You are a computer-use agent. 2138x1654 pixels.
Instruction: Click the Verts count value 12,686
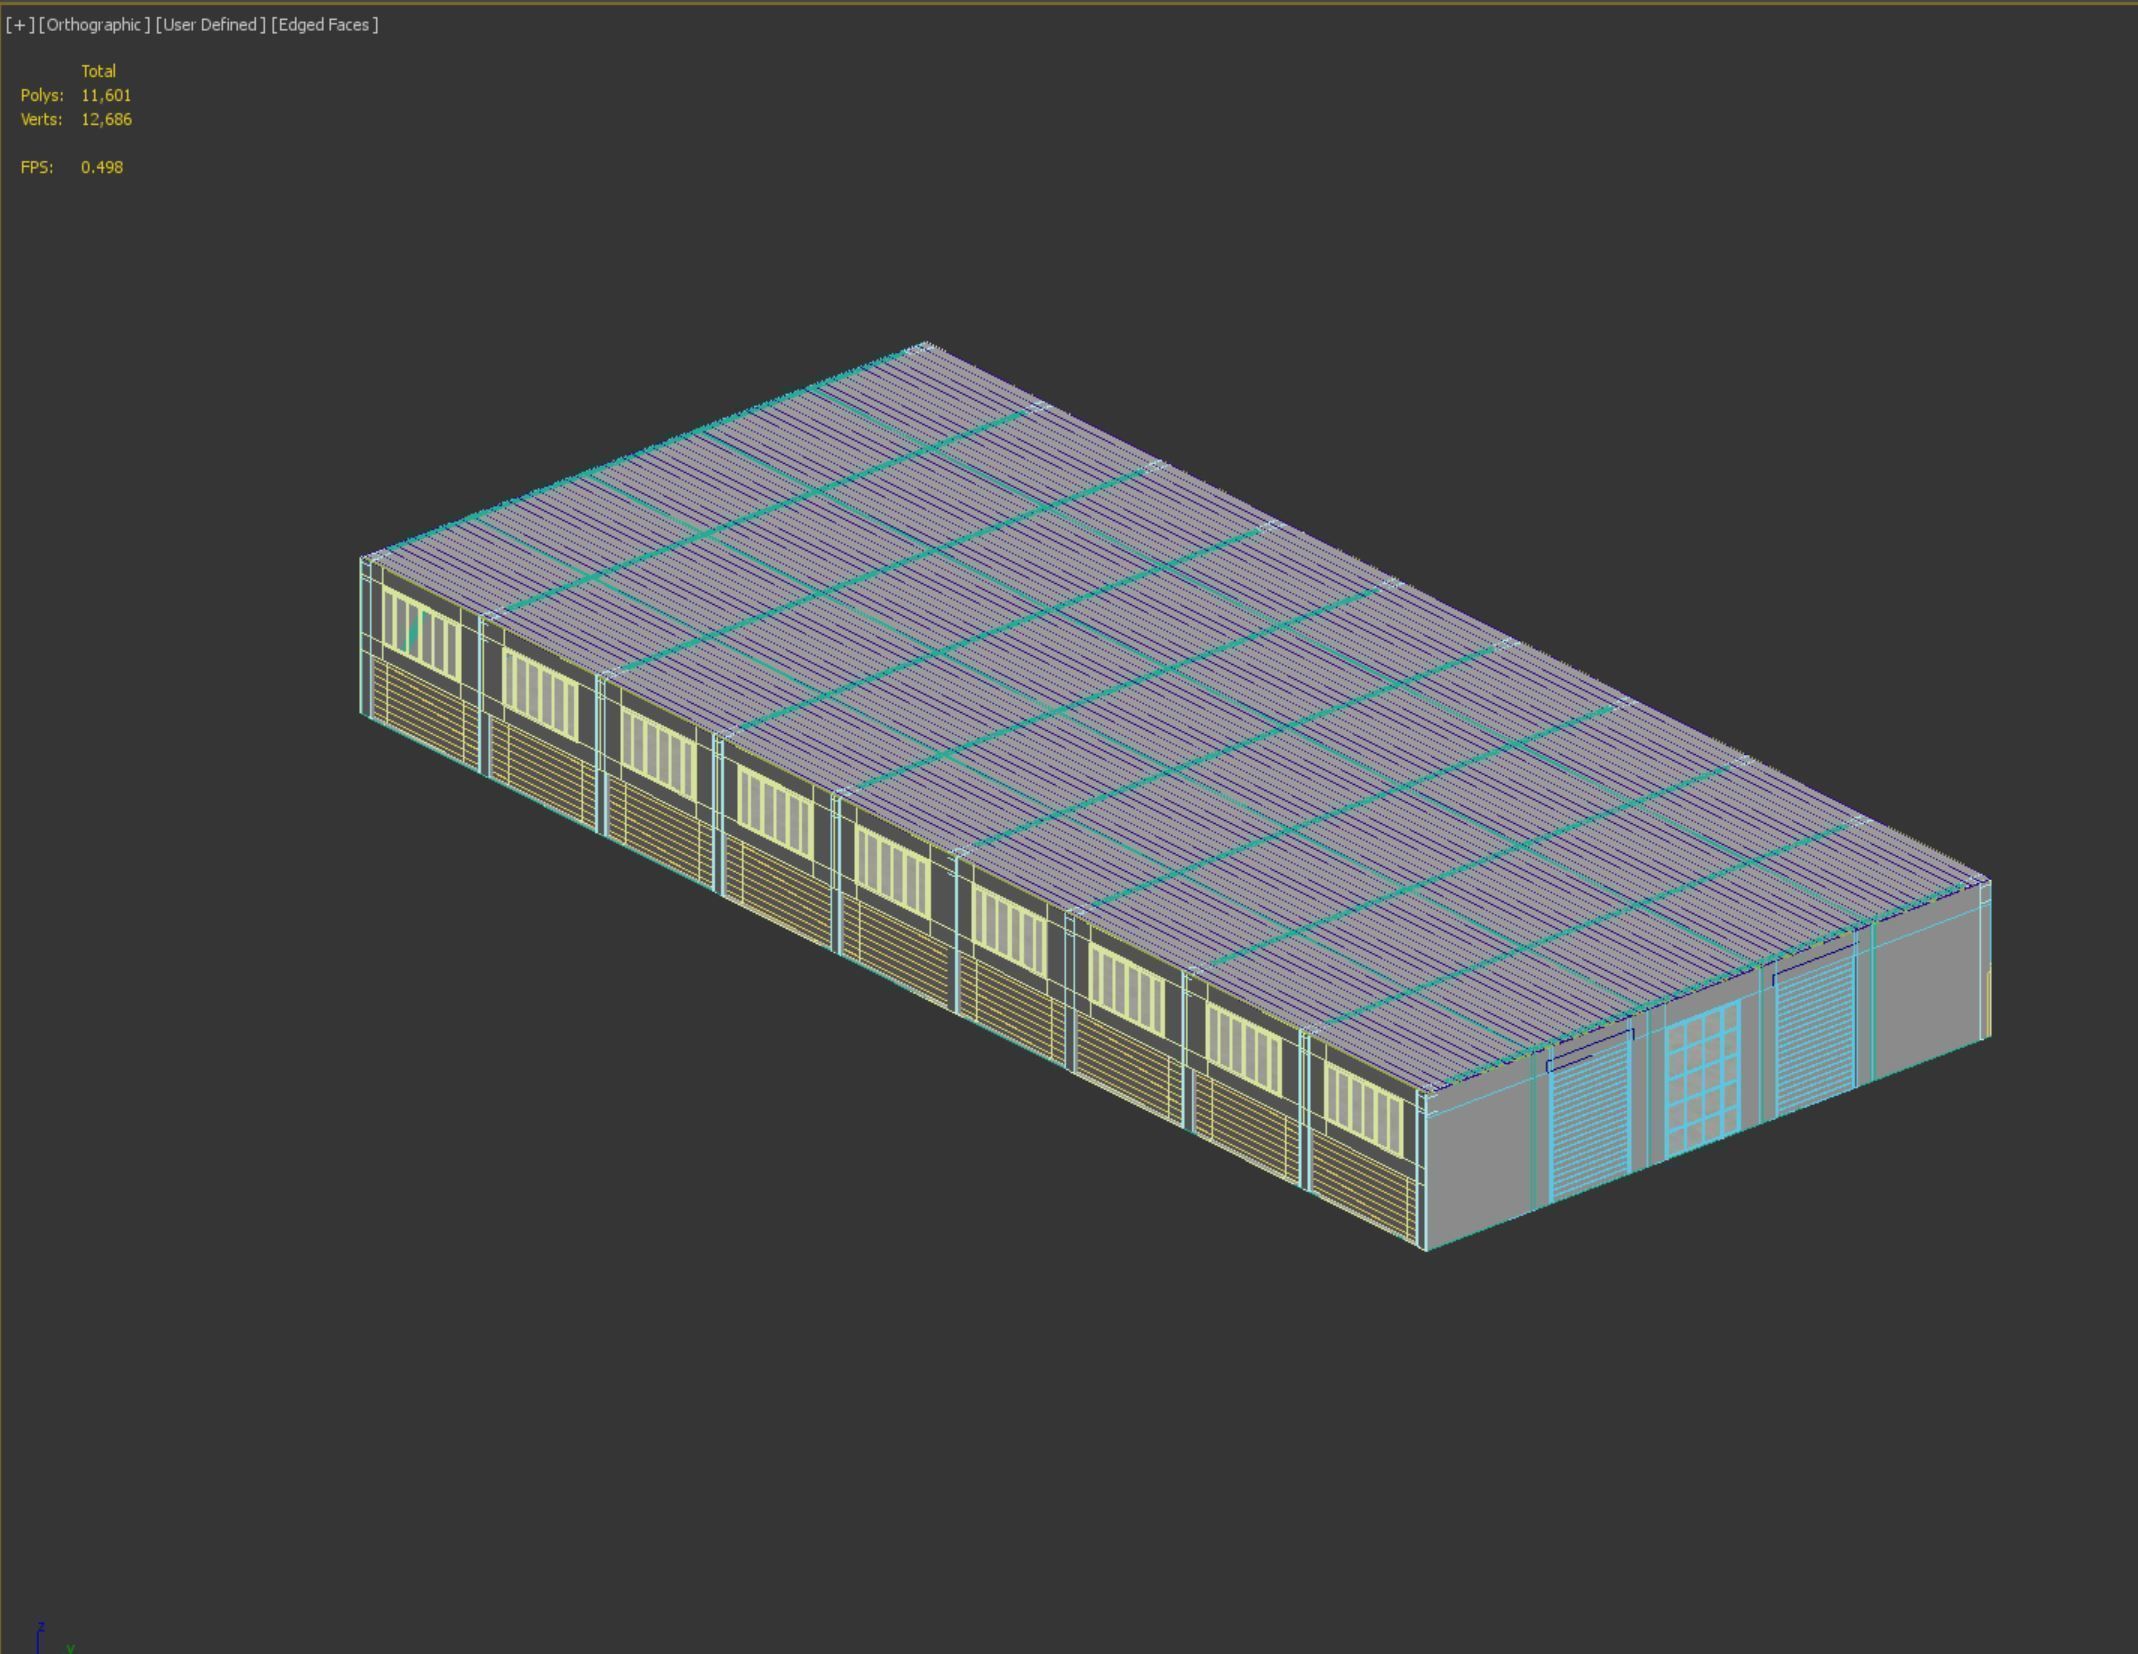106,119
